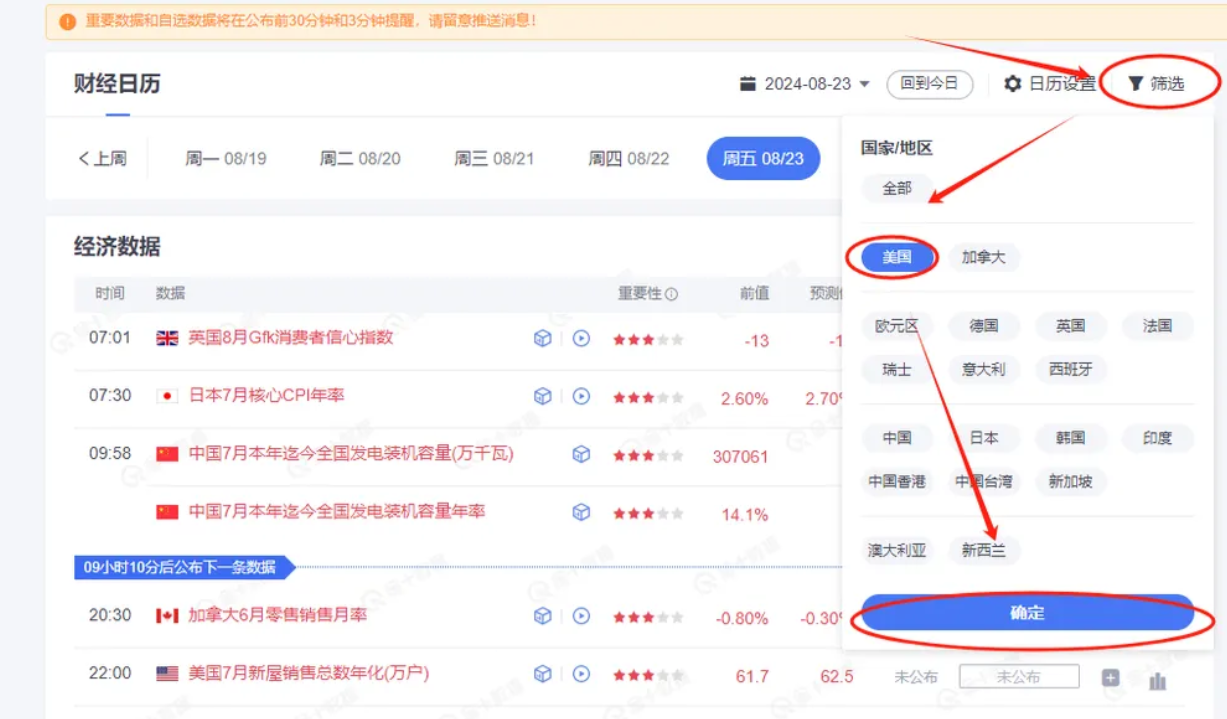Switch to the 周五 08/23 tab
The image size is (1227, 719).
click(762, 158)
